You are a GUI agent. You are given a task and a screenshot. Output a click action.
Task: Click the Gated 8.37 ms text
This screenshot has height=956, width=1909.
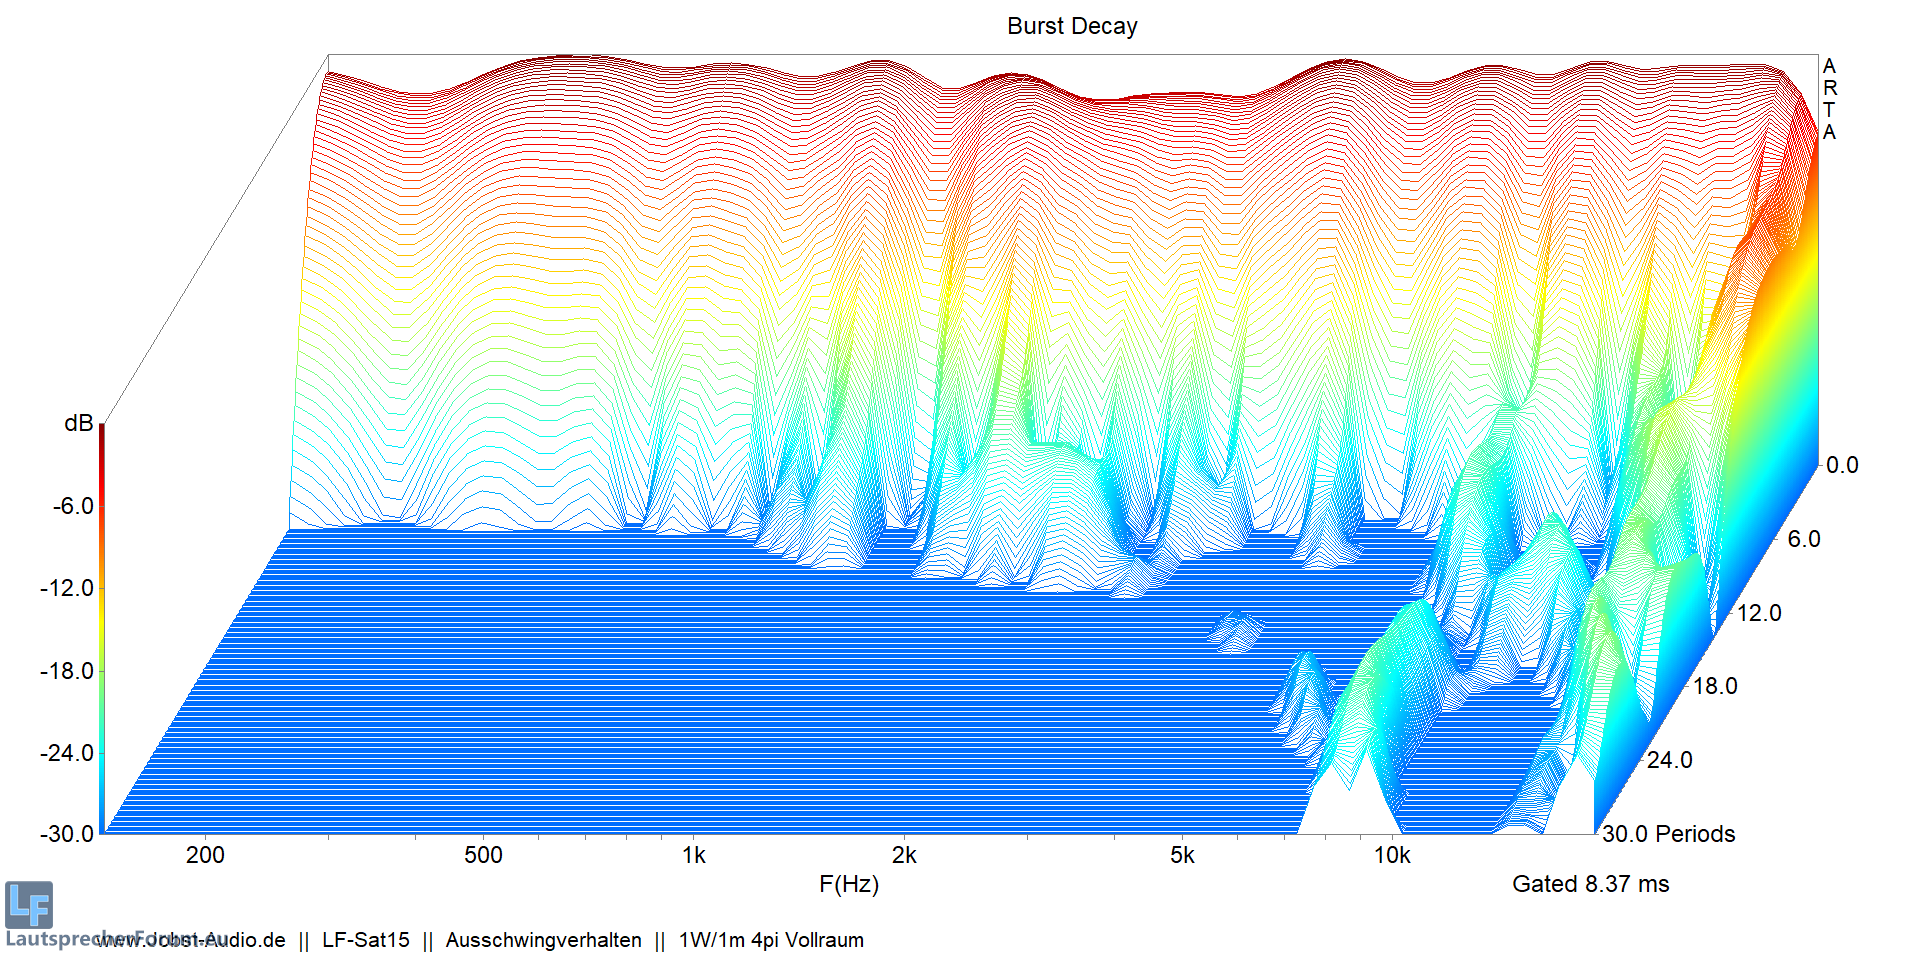1590,884
